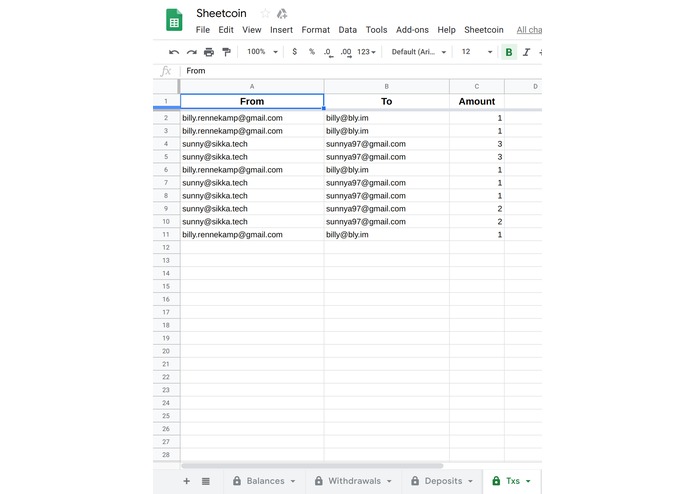695x494 pixels.
Task: Click green lock icon on Txs tab
Action: point(496,481)
